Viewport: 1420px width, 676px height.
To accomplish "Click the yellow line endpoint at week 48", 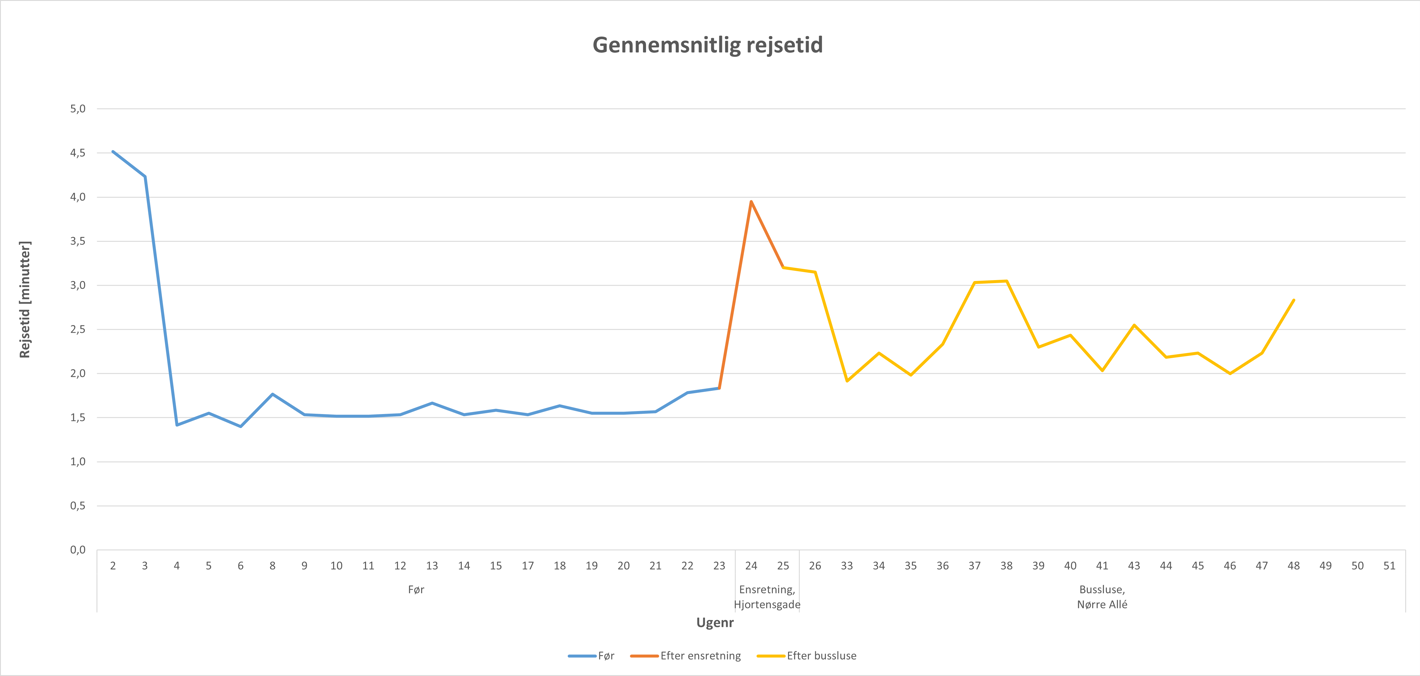I will coord(1294,300).
